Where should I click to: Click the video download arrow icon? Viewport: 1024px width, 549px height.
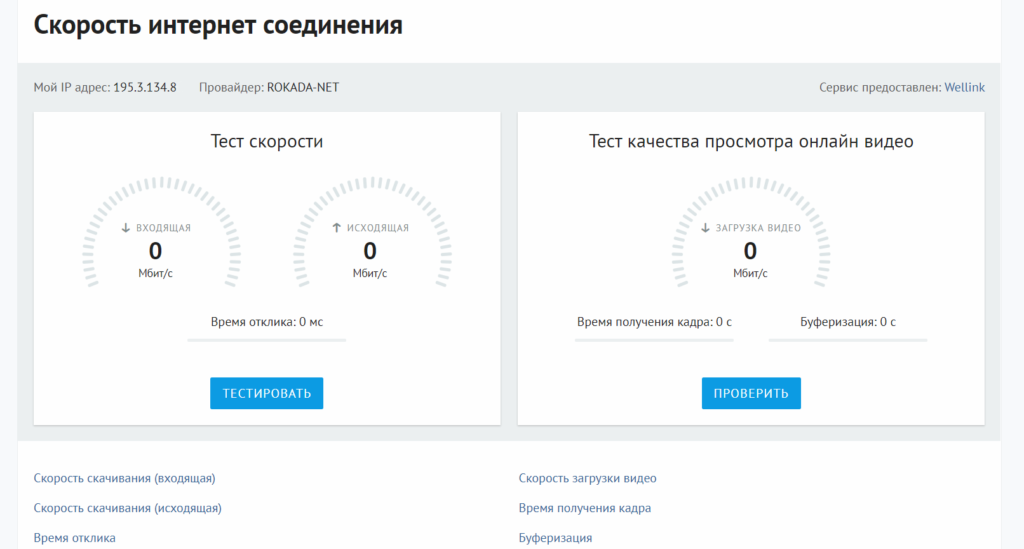(705, 228)
